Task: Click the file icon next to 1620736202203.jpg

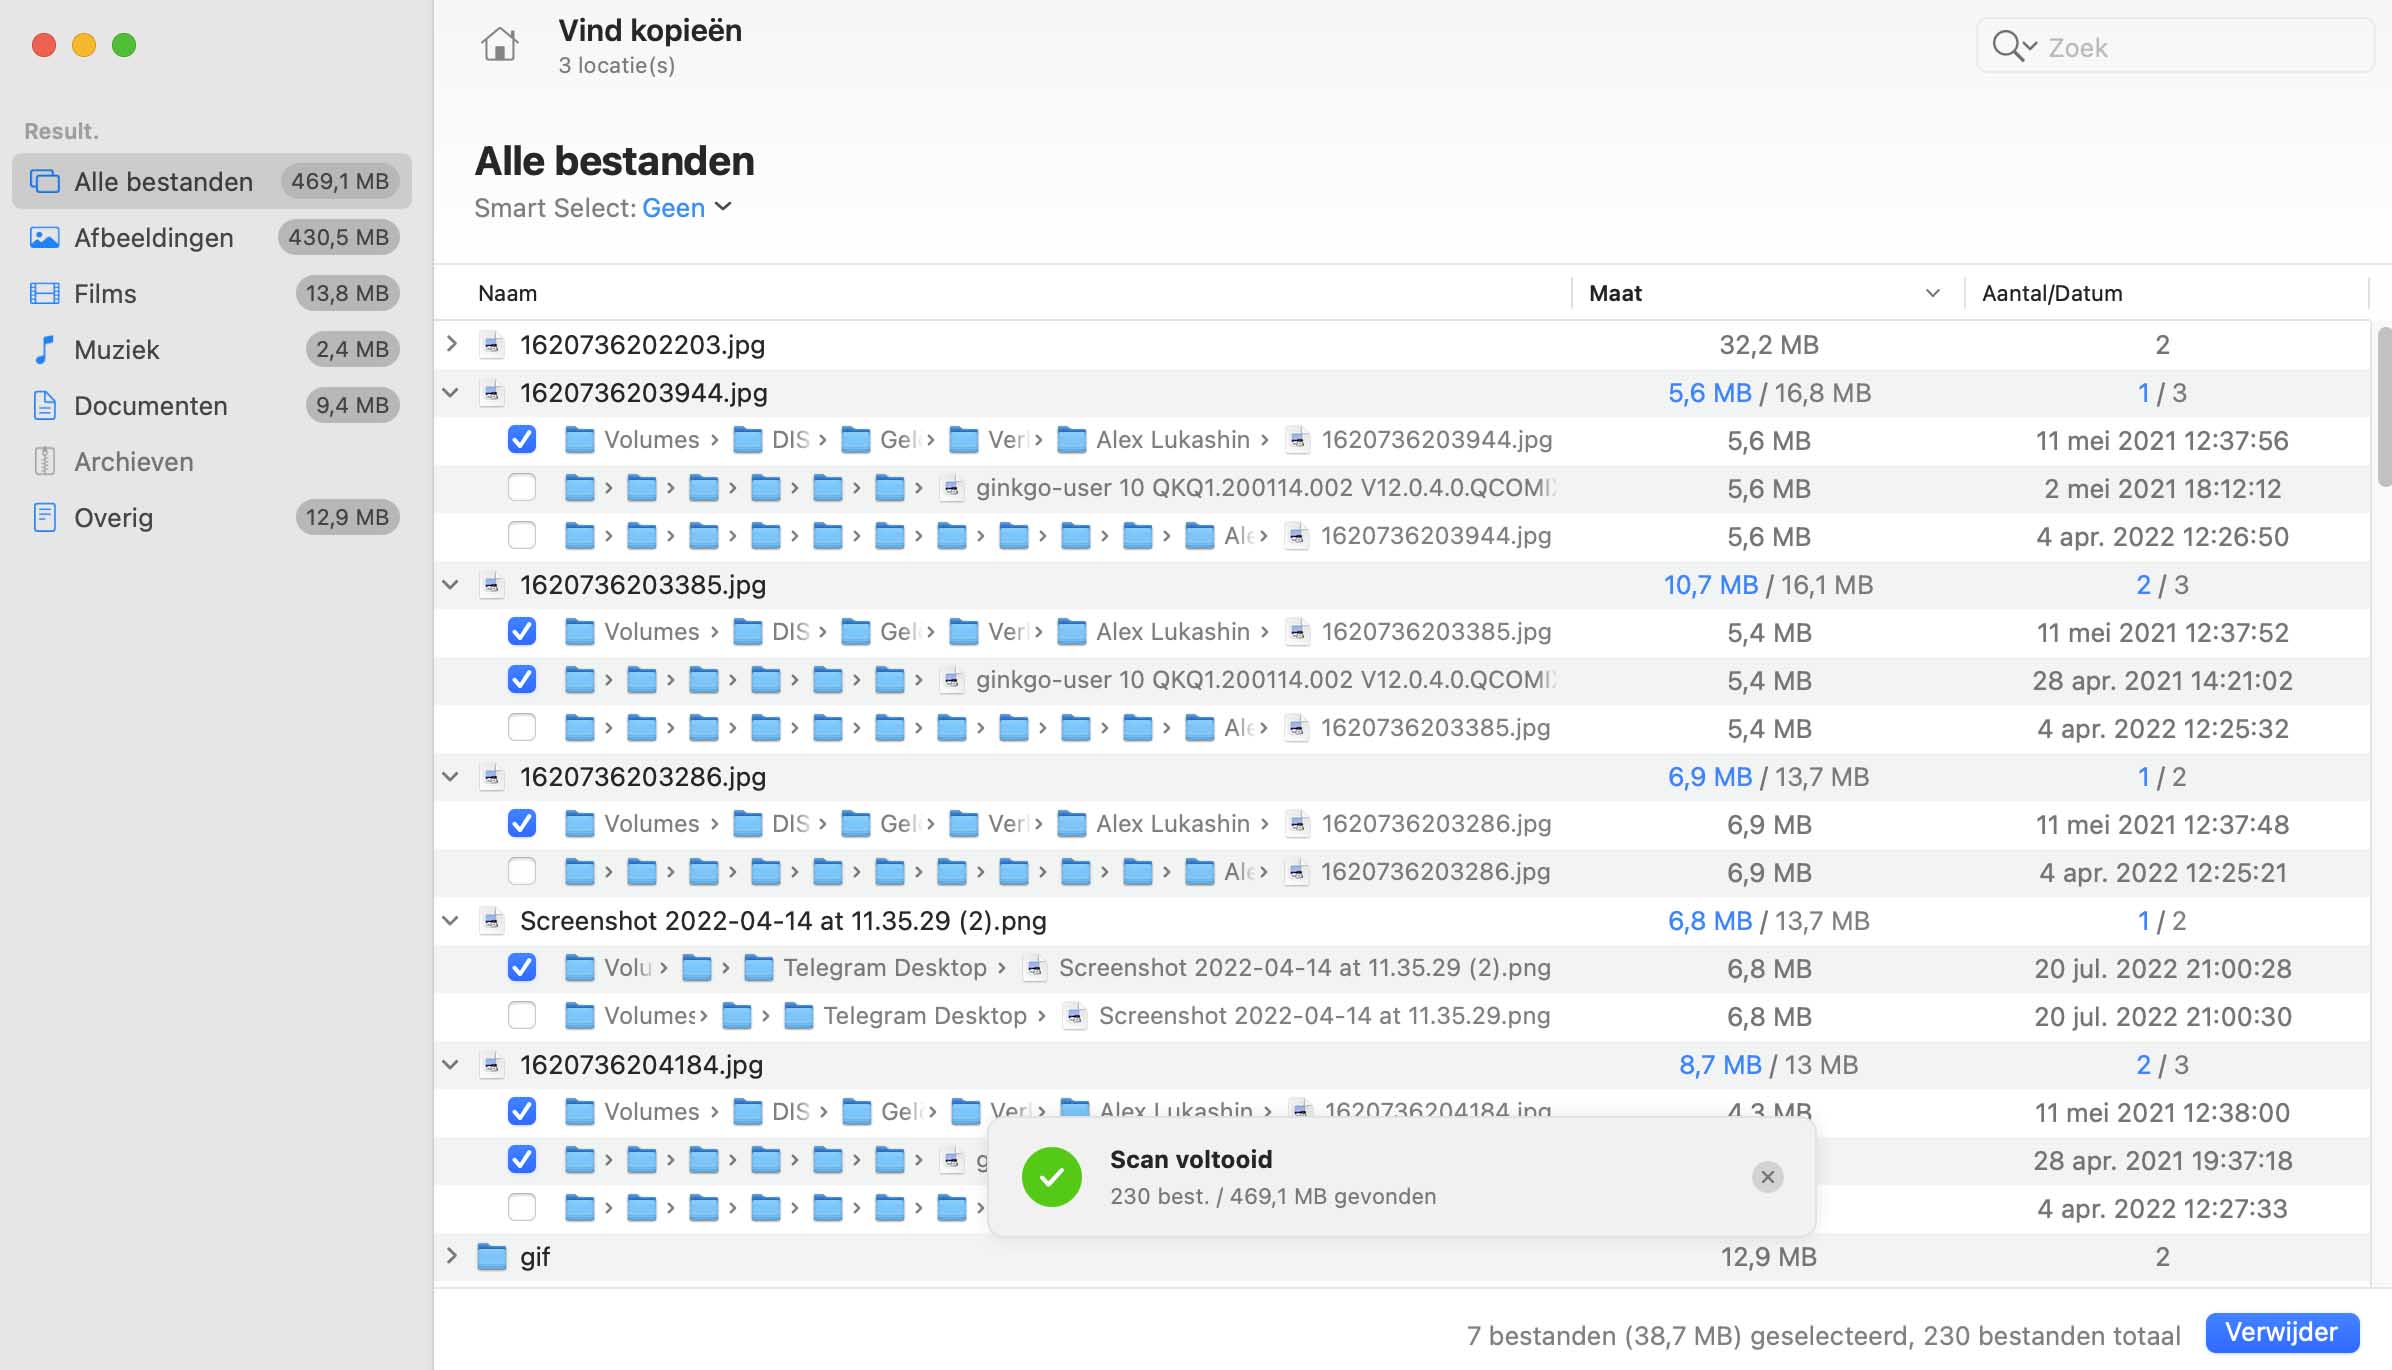Action: point(491,345)
